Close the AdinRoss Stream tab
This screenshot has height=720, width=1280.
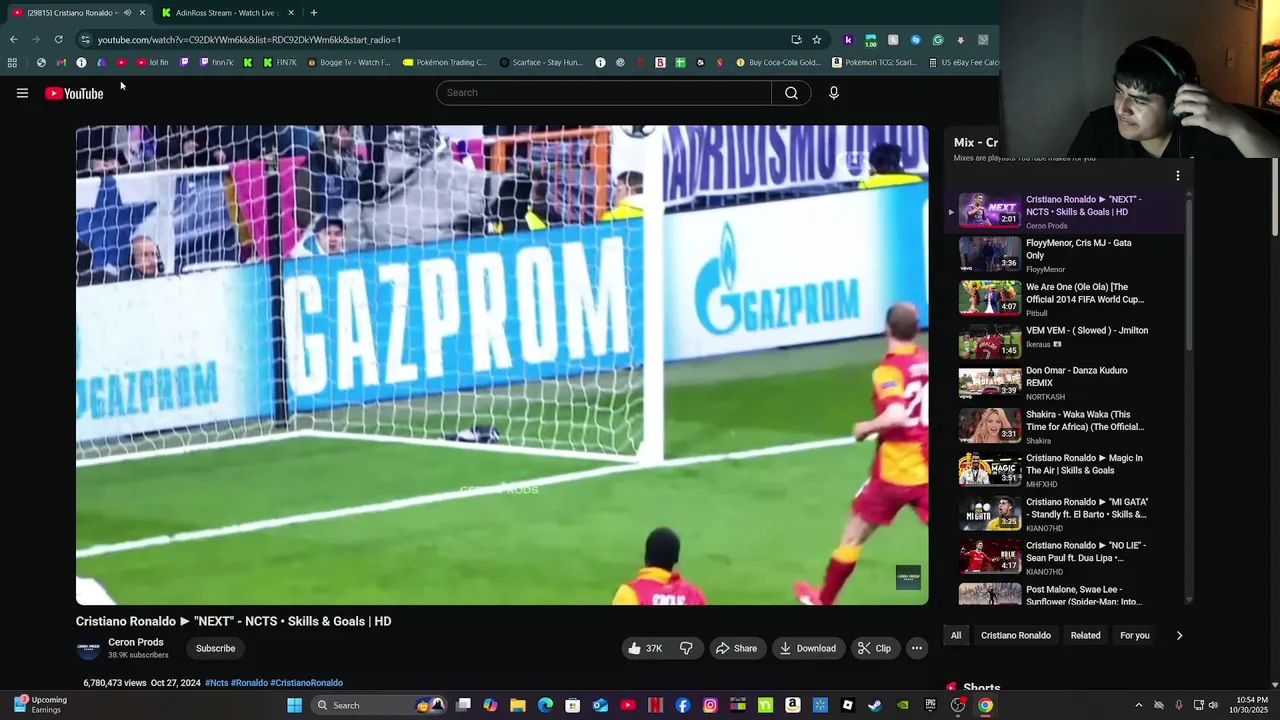pyautogui.click(x=291, y=13)
